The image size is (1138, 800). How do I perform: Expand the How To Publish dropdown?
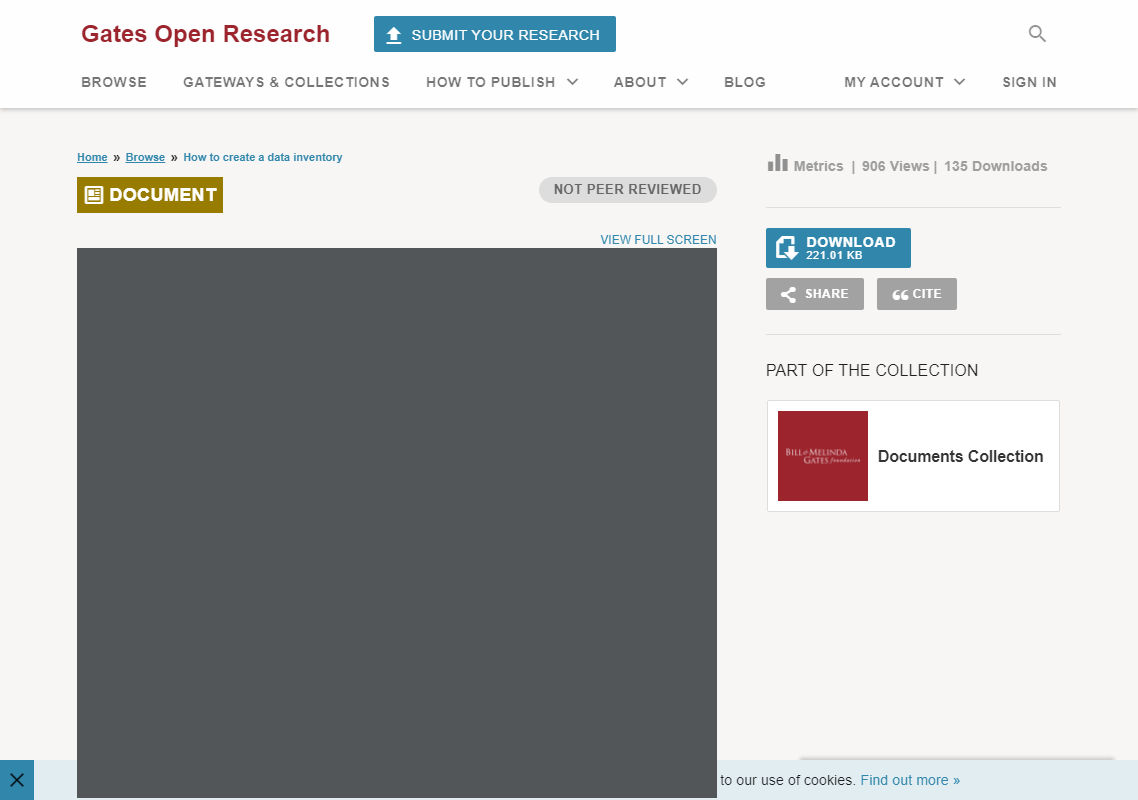[x=501, y=82]
